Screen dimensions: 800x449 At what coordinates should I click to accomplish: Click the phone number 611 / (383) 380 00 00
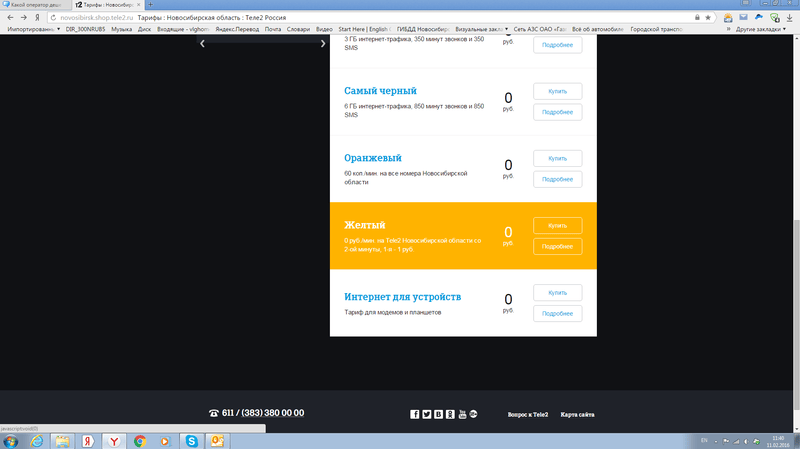[x=263, y=413]
